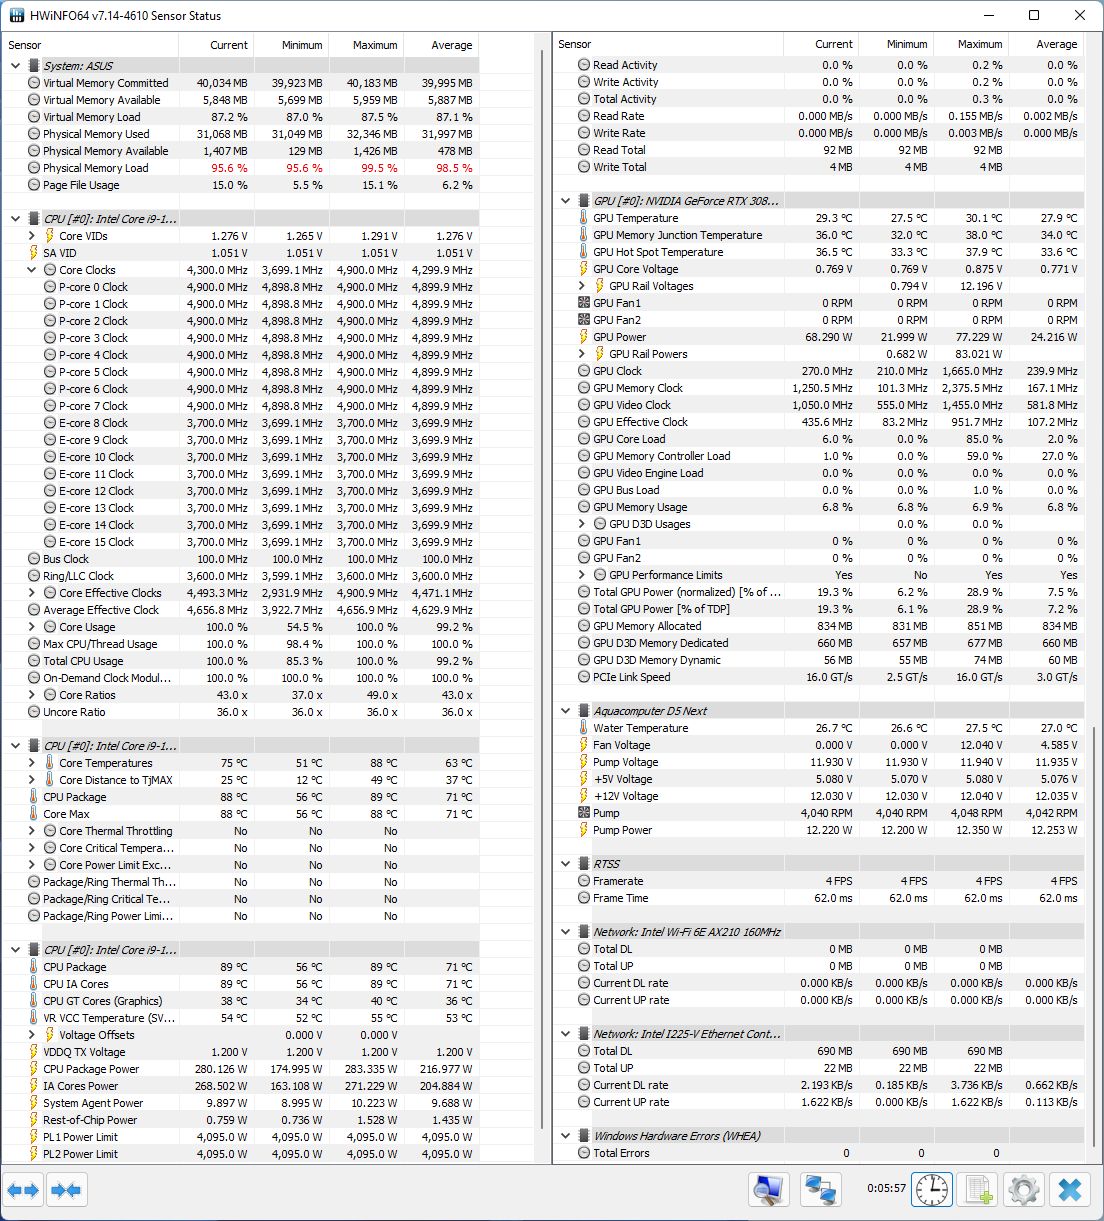Expand the GPU D3D Usages row

(582, 524)
